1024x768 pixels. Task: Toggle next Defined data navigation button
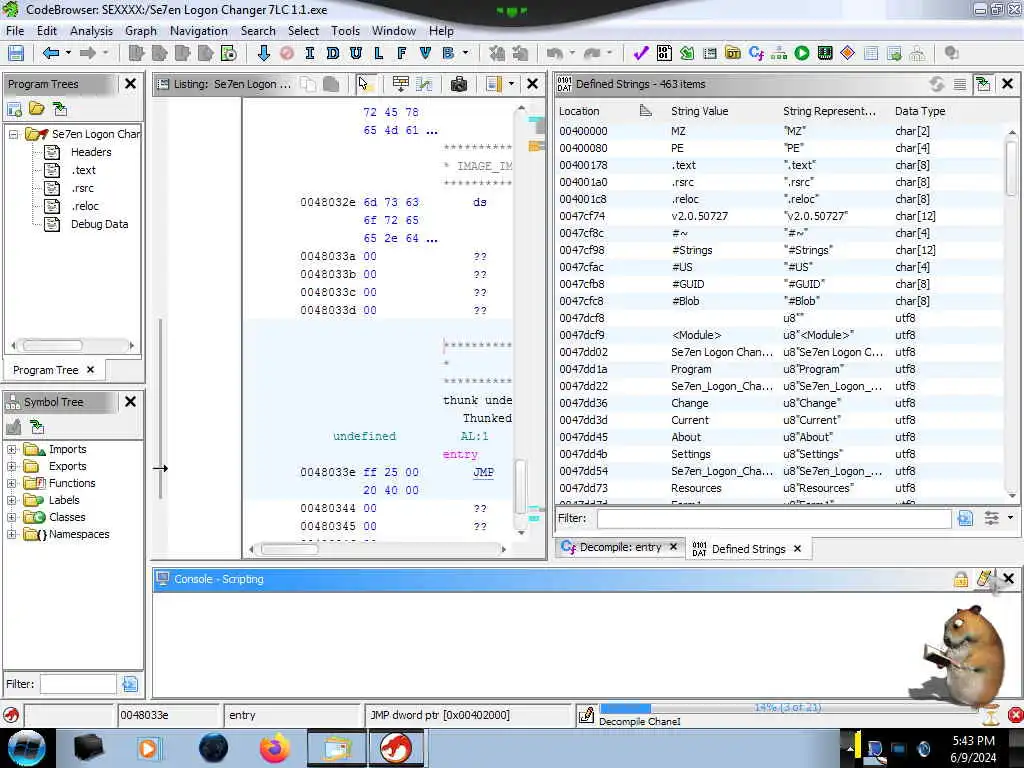(x=332, y=54)
